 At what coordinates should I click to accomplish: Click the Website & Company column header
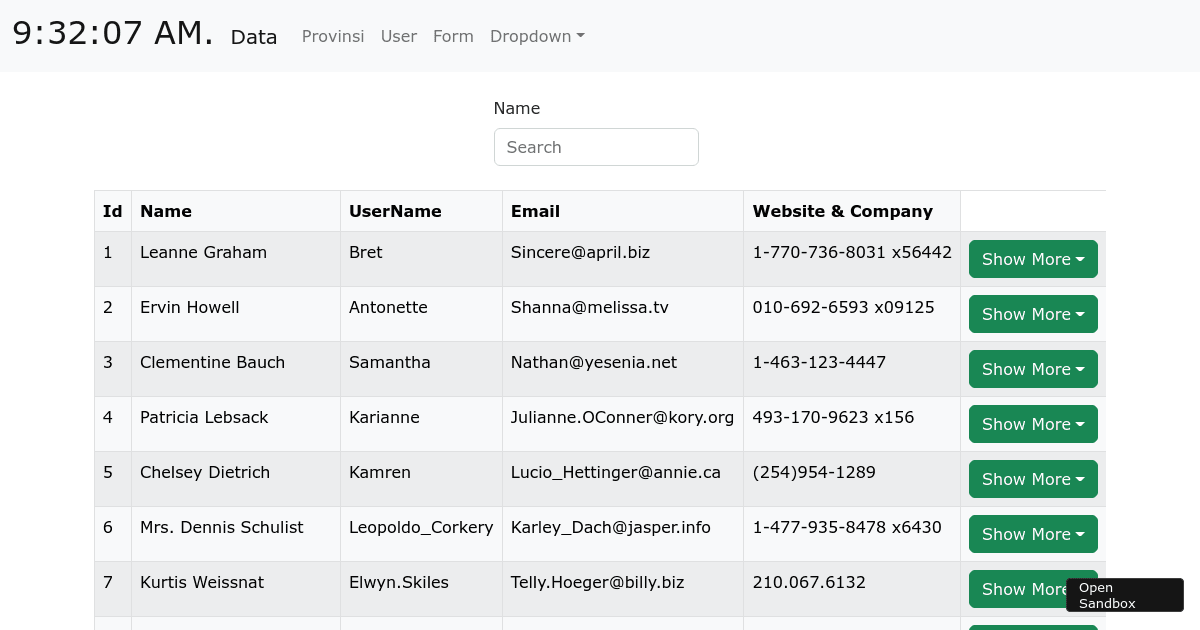coord(842,211)
